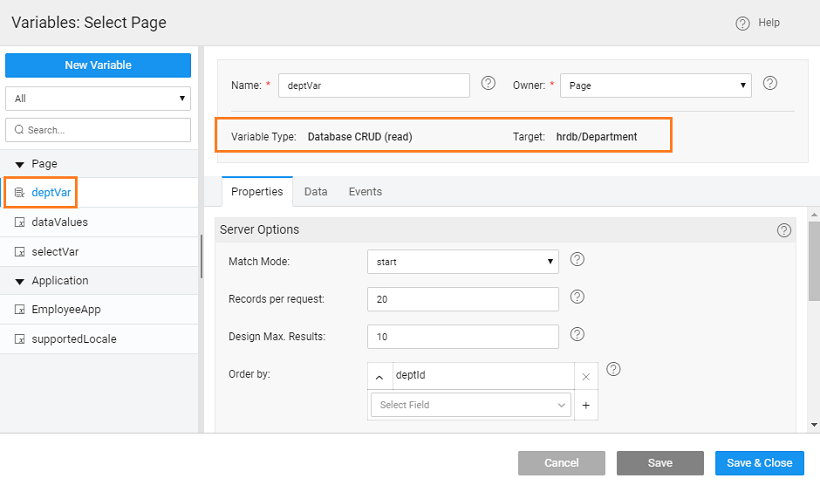Switch to the Events tab
Image resolution: width=820 pixels, height=492 pixels.
365,191
